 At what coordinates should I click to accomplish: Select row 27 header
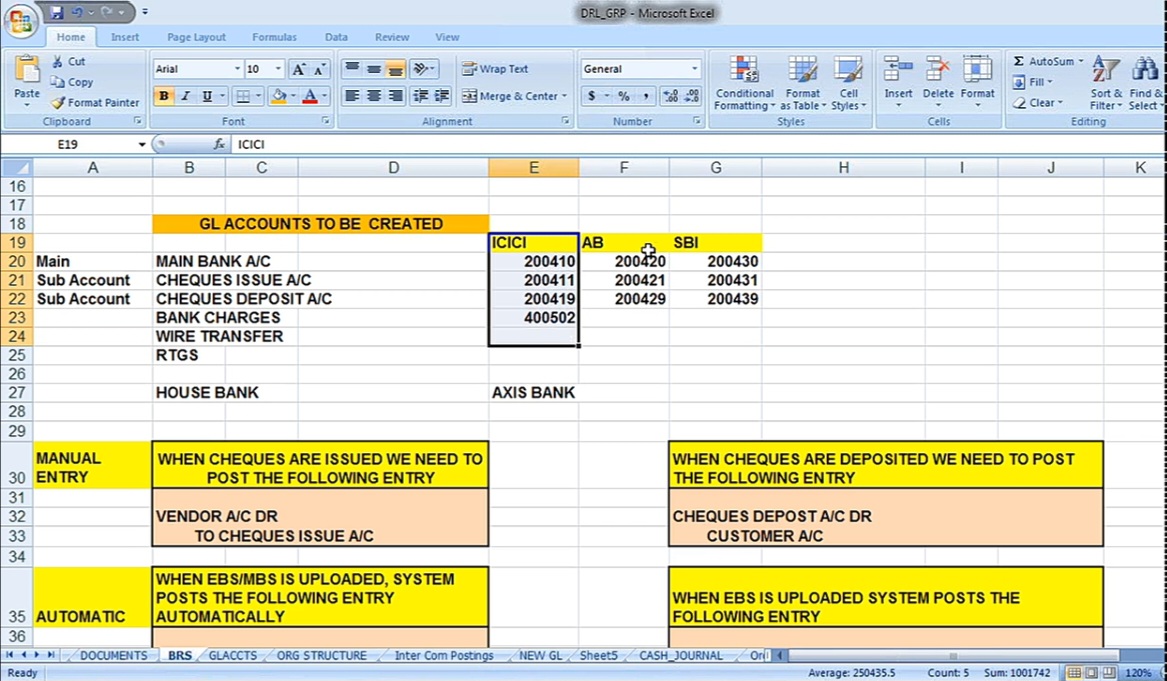(x=16, y=392)
